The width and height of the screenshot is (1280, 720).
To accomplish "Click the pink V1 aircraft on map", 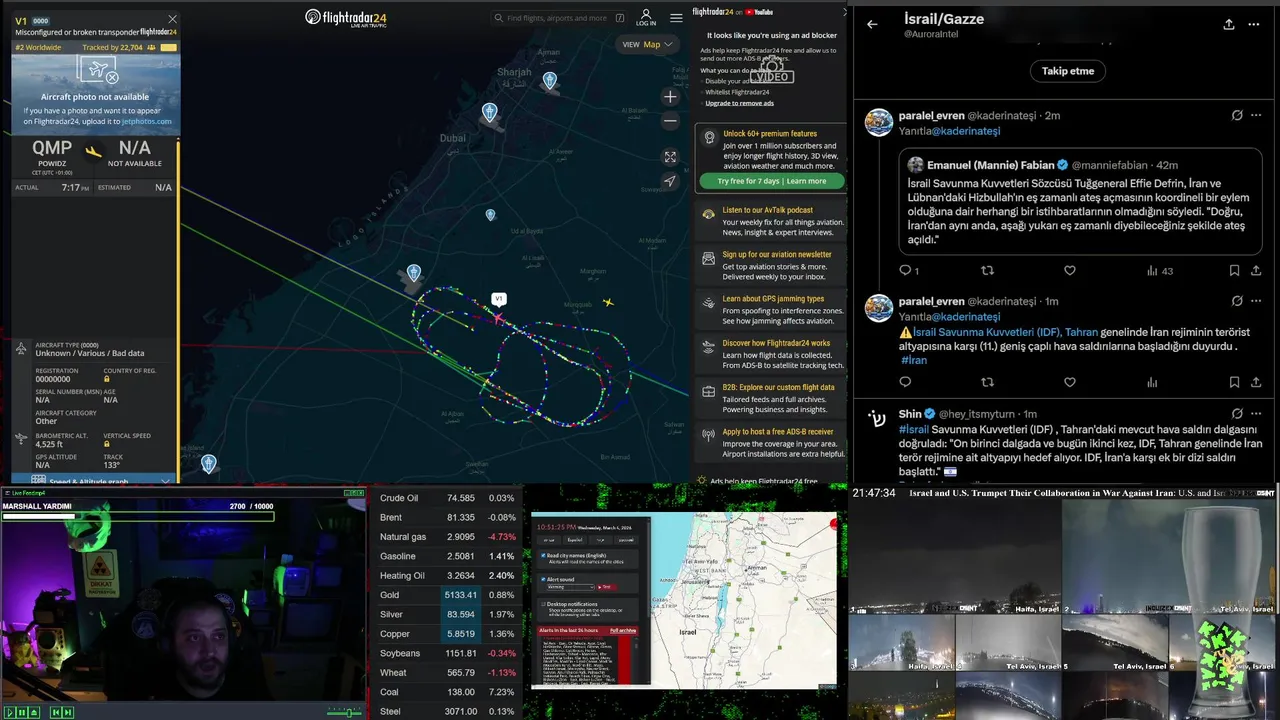I will pos(497,317).
